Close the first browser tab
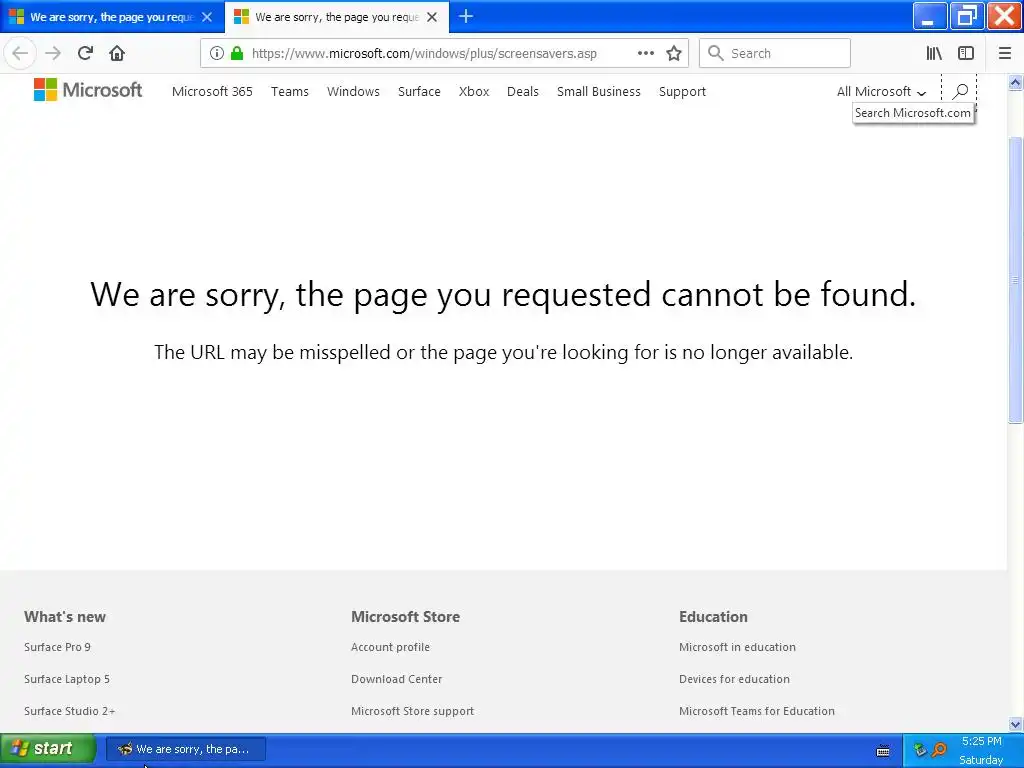The height and width of the screenshot is (768, 1024). point(207,17)
